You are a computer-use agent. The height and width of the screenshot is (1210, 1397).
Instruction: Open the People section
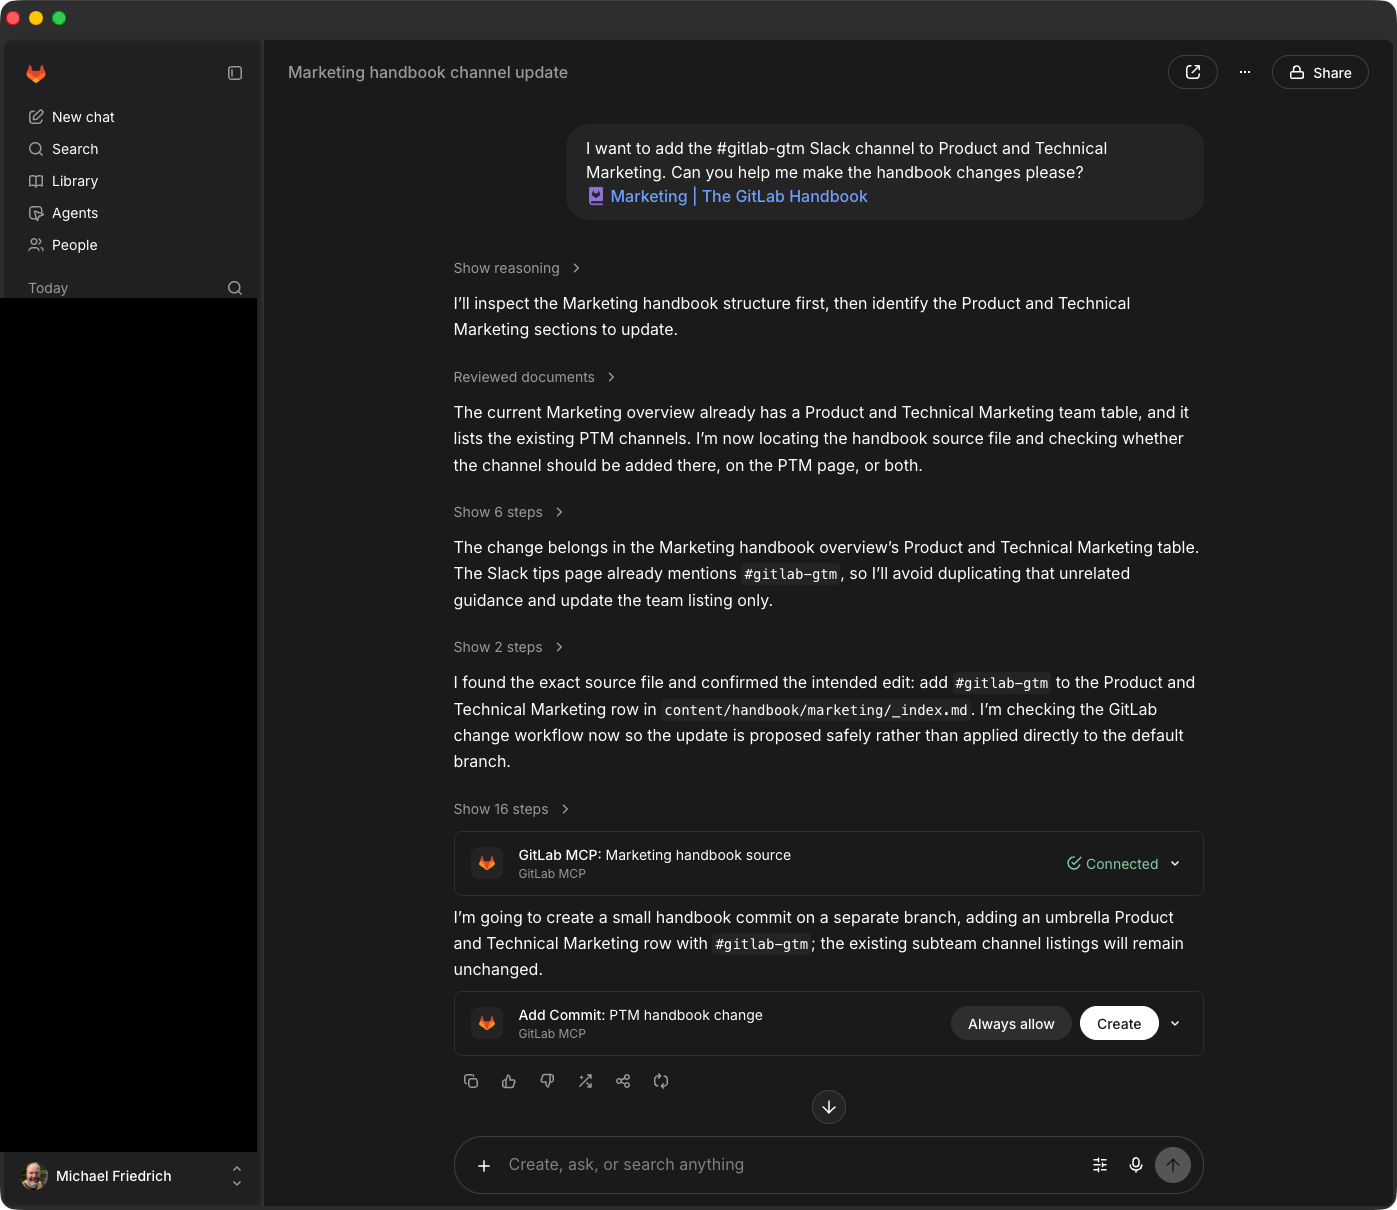[x=63, y=245]
